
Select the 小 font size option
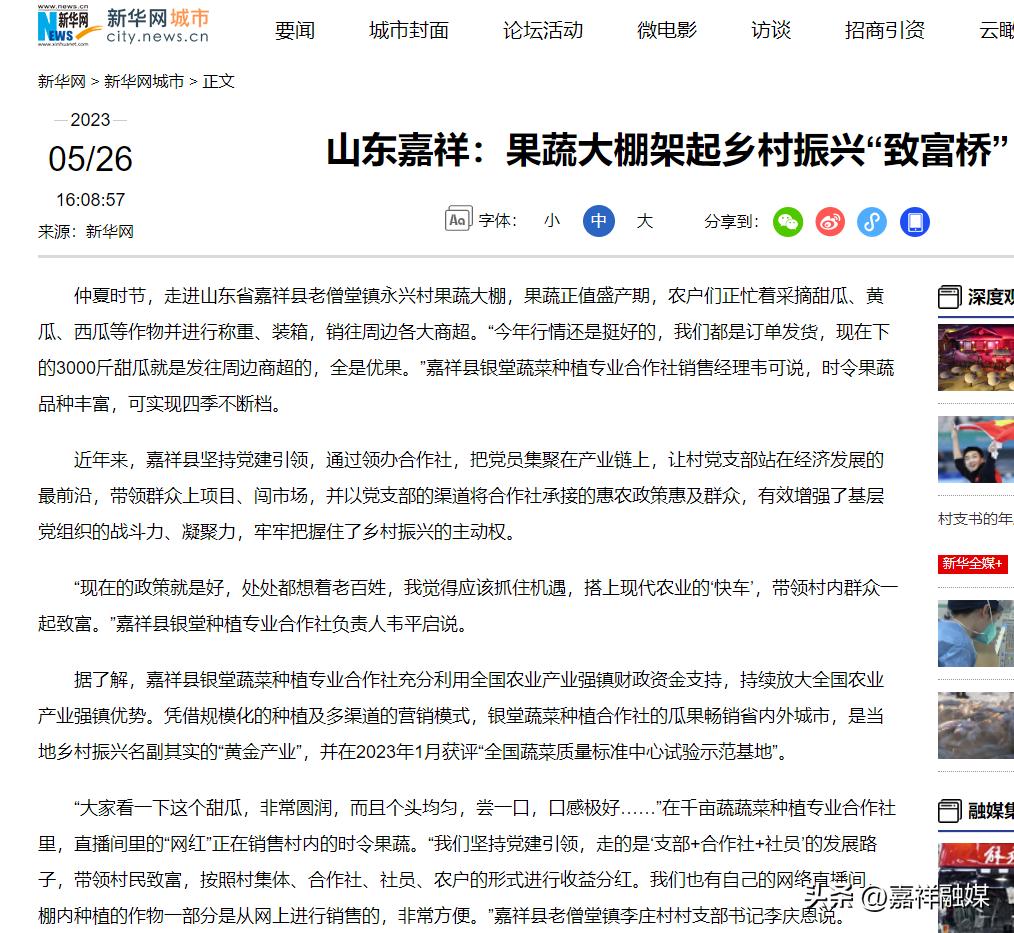pos(551,221)
